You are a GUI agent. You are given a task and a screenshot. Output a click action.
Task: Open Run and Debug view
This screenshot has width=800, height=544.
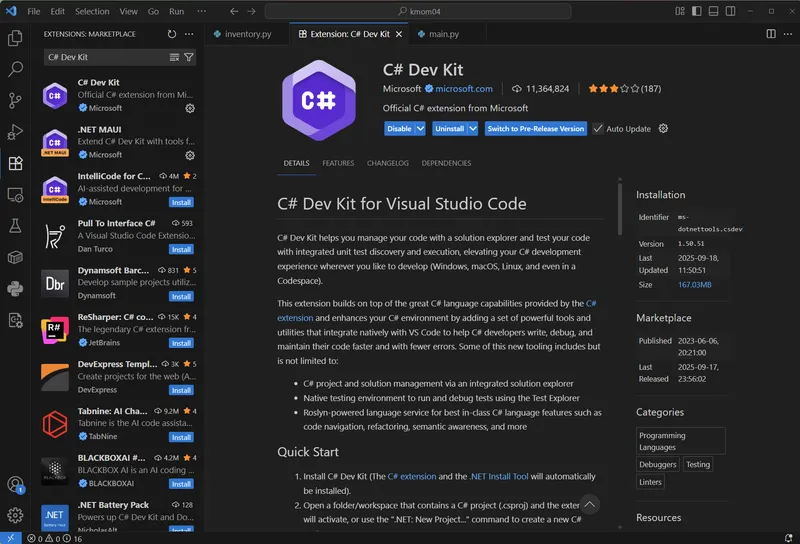coord(15,132)
